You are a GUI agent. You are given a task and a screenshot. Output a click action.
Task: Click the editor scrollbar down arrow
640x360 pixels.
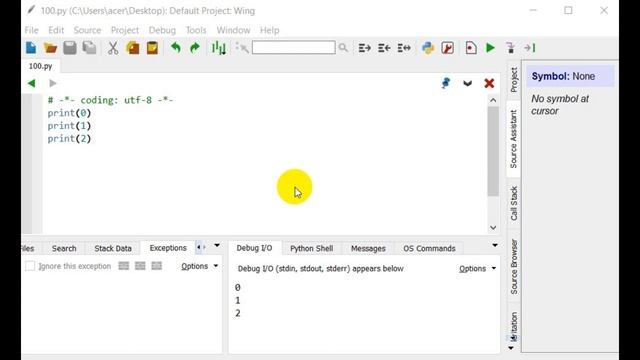pos(493,228)
